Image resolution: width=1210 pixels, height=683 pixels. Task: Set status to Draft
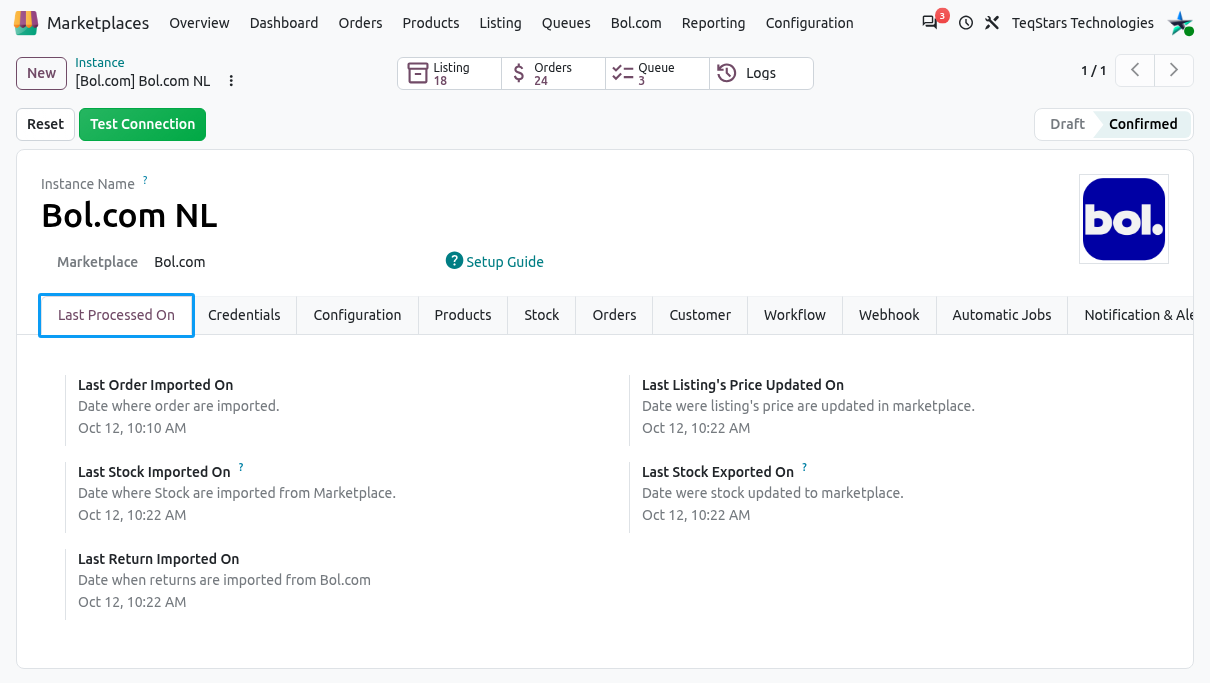(1067, 124)
